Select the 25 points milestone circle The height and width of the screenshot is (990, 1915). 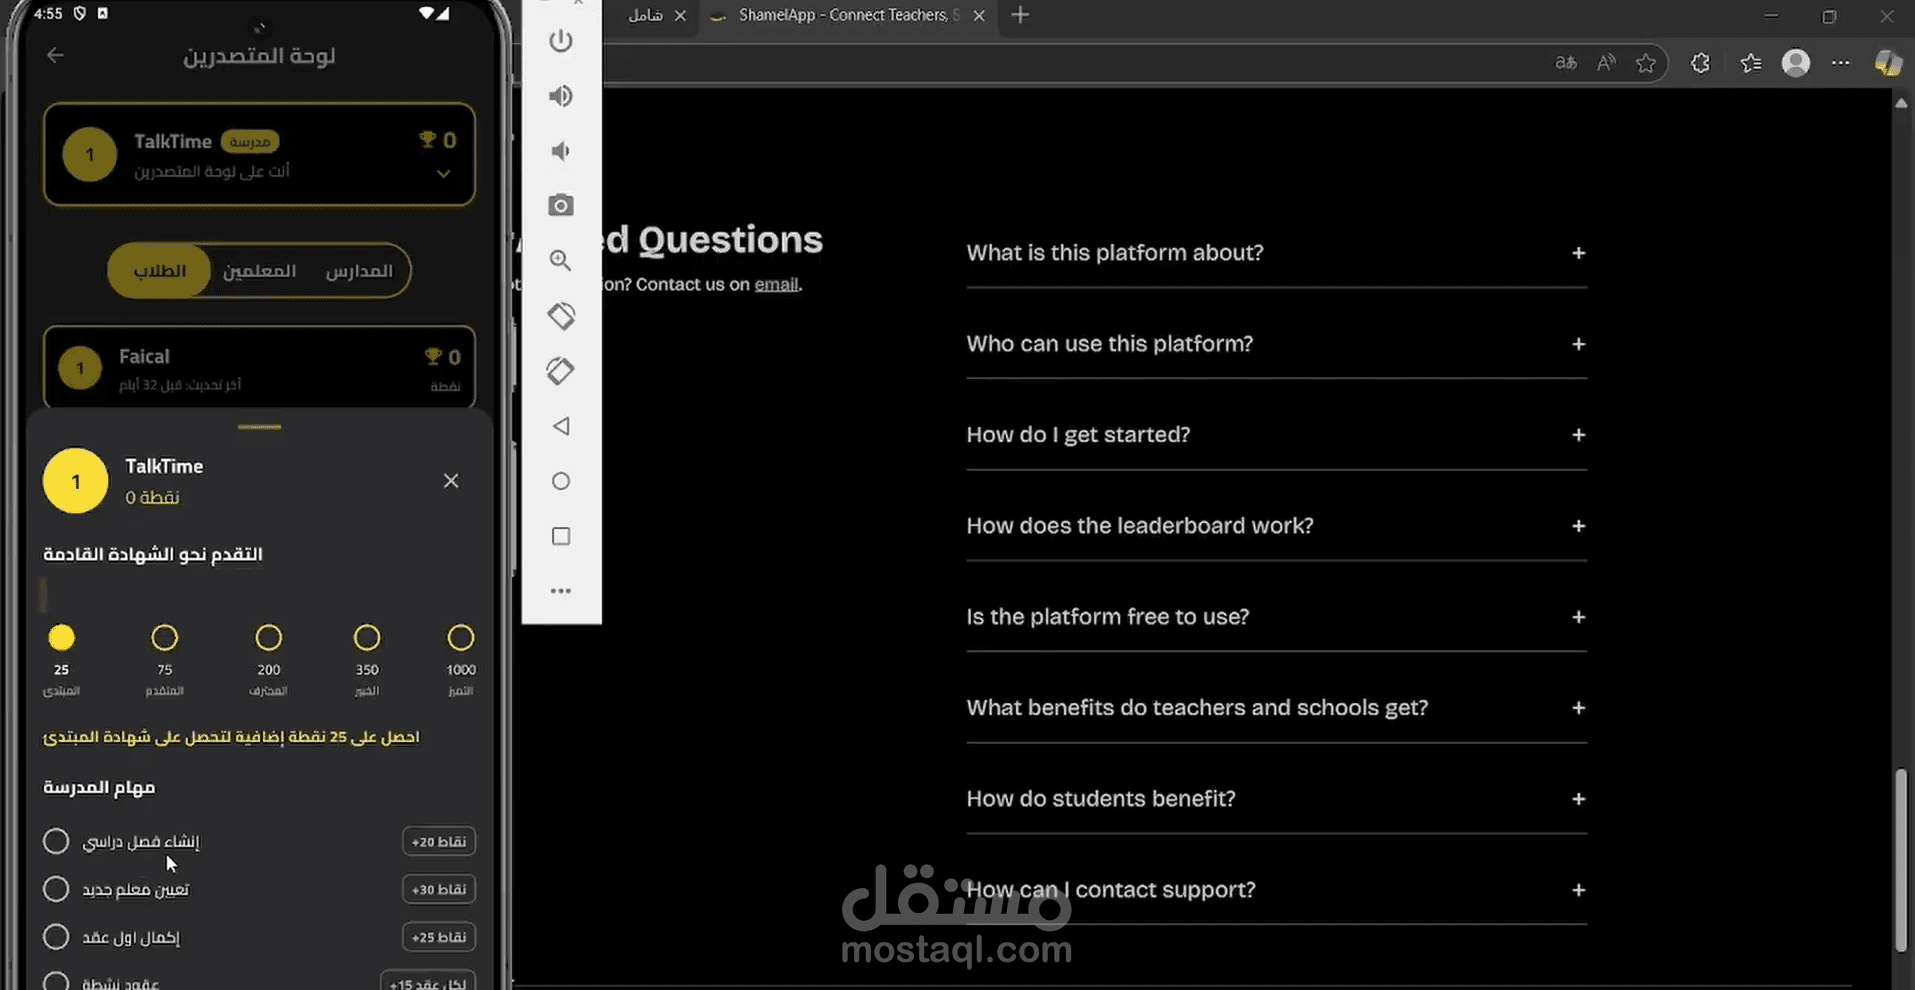62,637
